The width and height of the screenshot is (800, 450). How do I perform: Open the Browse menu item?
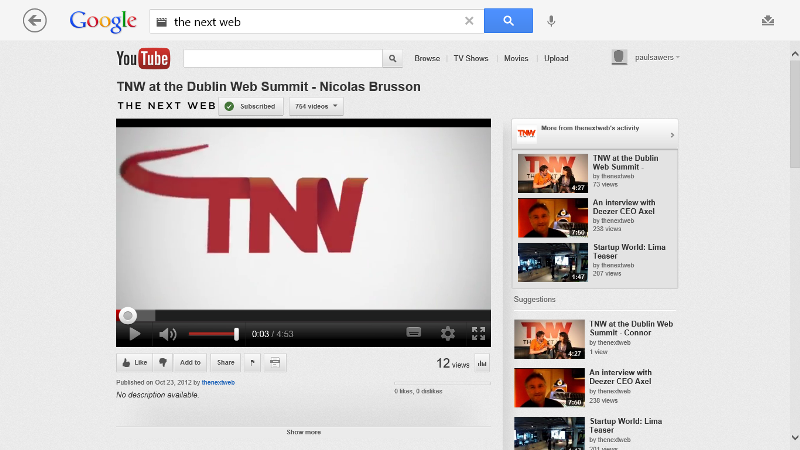[427, 58]
